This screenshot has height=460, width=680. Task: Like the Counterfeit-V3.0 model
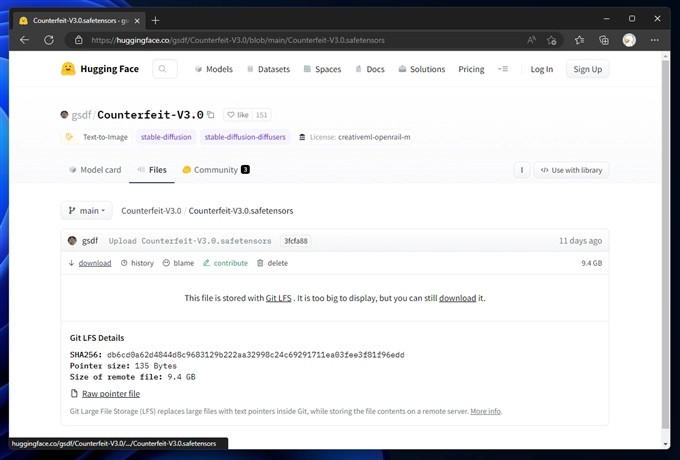click(x=238, y=115)
